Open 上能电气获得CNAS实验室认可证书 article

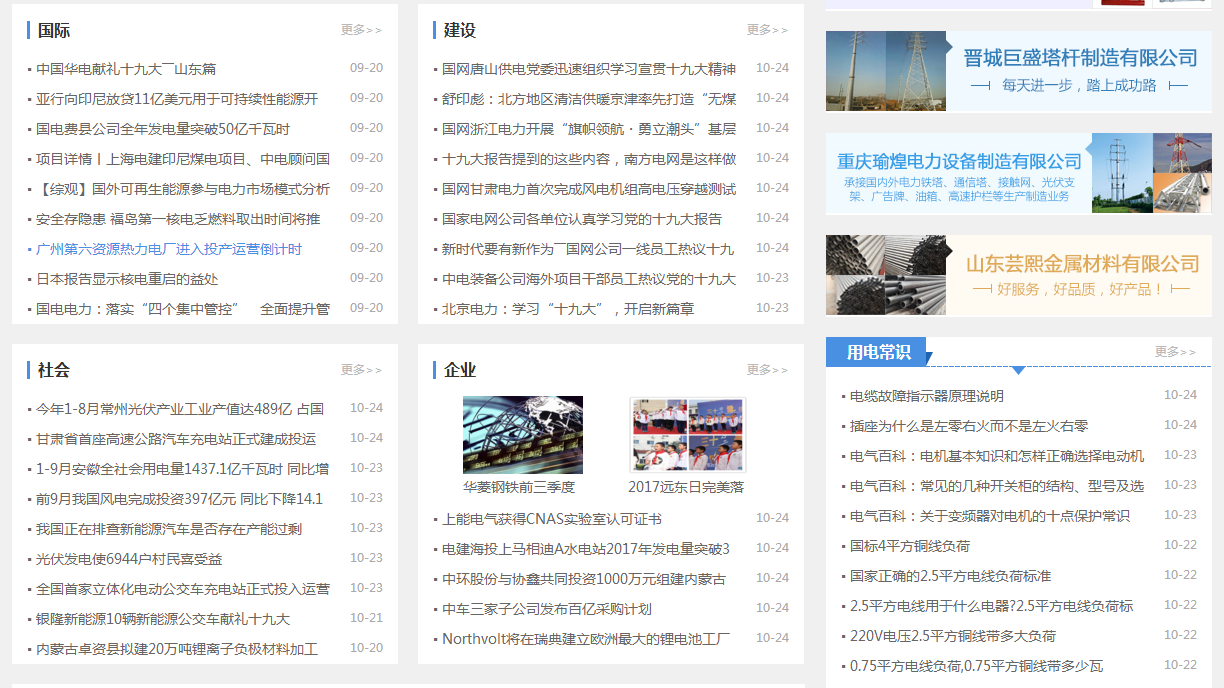point(552,519)
